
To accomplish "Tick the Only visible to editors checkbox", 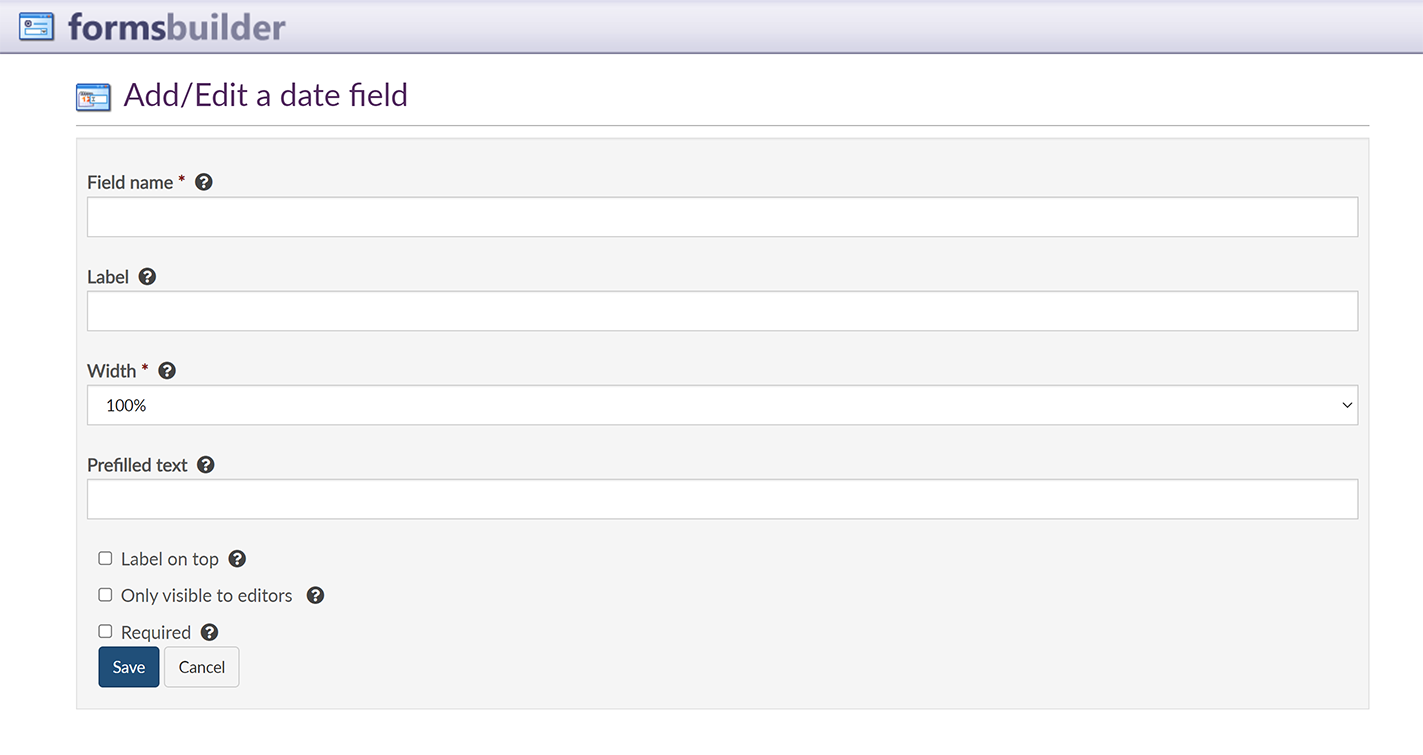I will (x=105, y=595).
